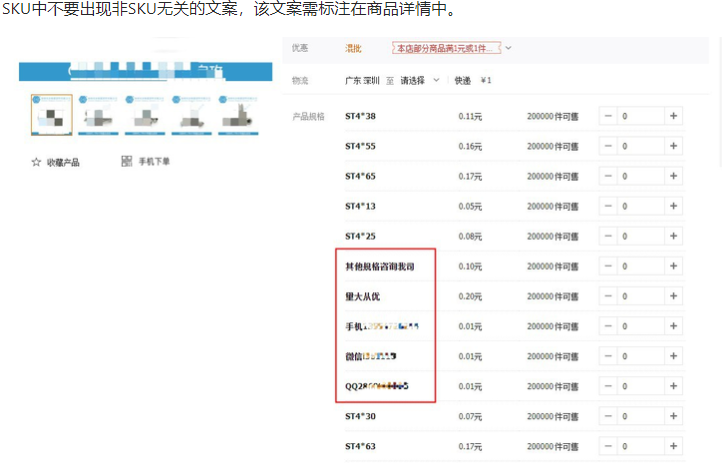The image size is (722, 463).
Task: Click the quantity field for ST4*30
Action: (640, 416)
